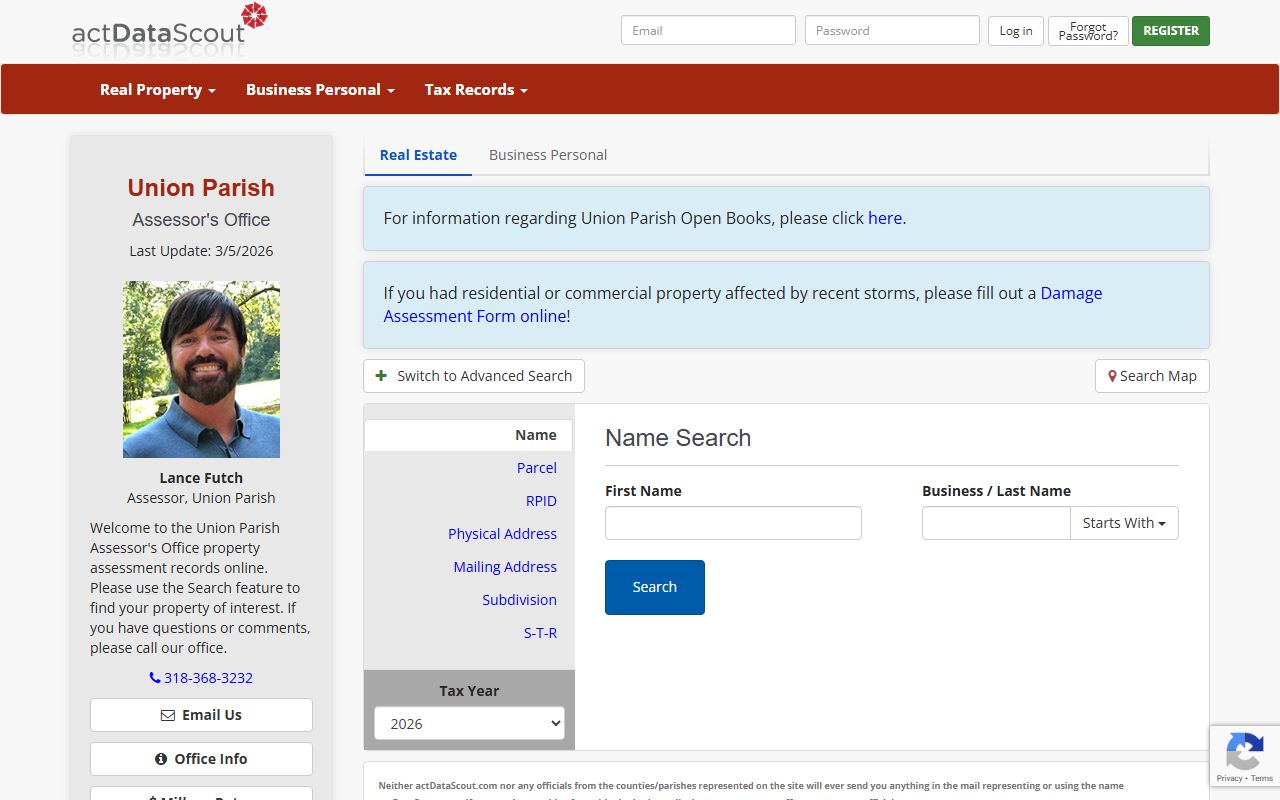Click the Business / Last Name field
Screen dimensions: 1280x800
pos(996,523)
